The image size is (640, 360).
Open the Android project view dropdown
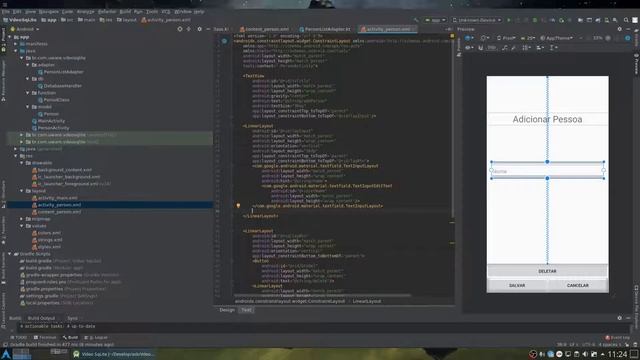click(x=25, y=29)
